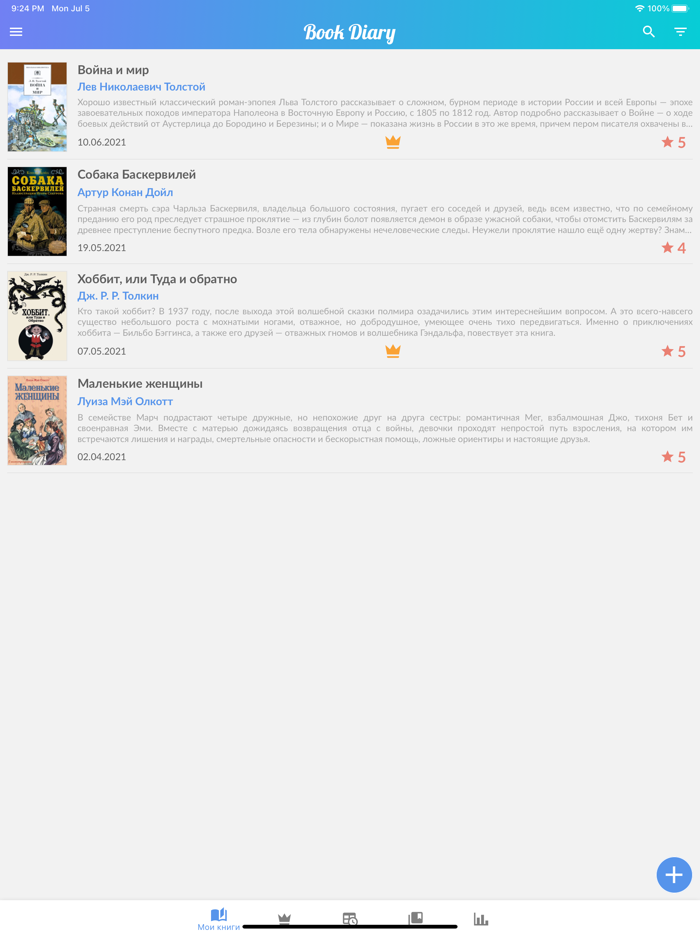Click author link Дж. Р. Р. Толкин

pyautogui.click(x=118, y=296)
